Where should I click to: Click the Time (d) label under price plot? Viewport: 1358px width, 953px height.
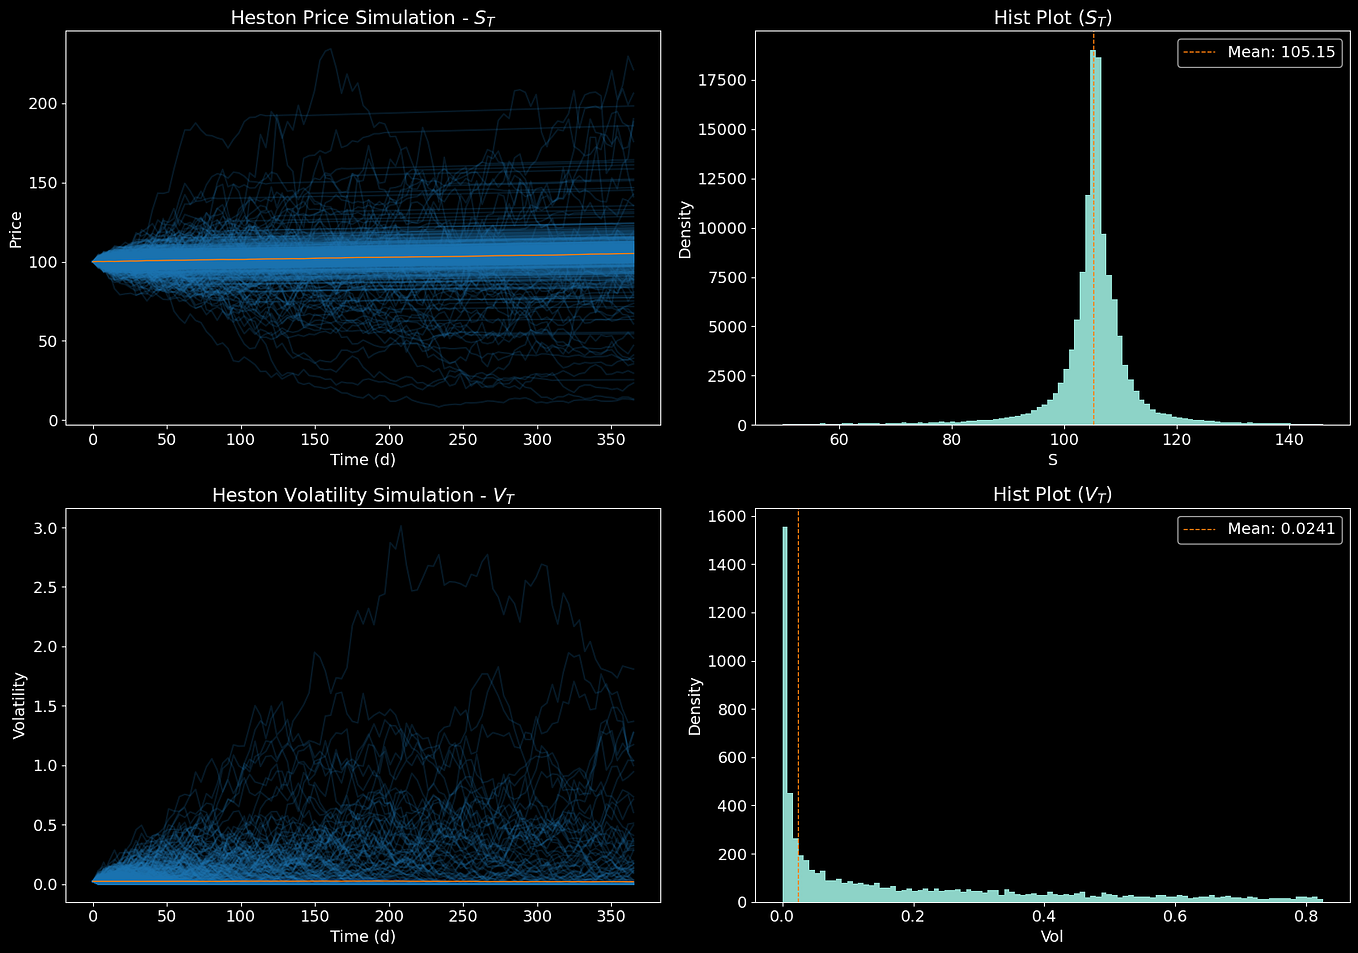(x=361, y=459)
